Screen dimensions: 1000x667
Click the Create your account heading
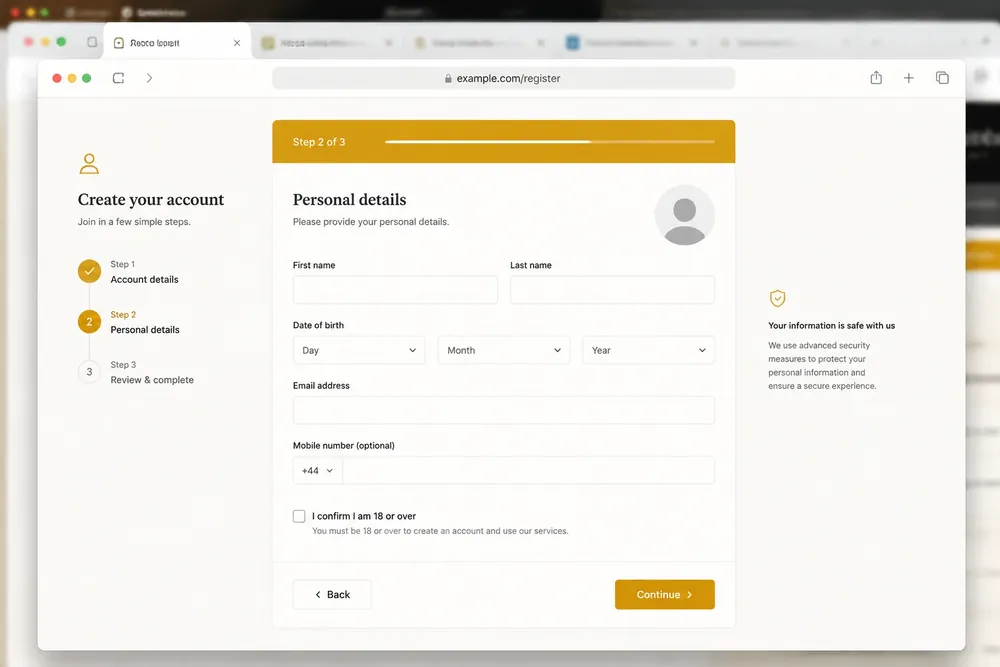151,200
